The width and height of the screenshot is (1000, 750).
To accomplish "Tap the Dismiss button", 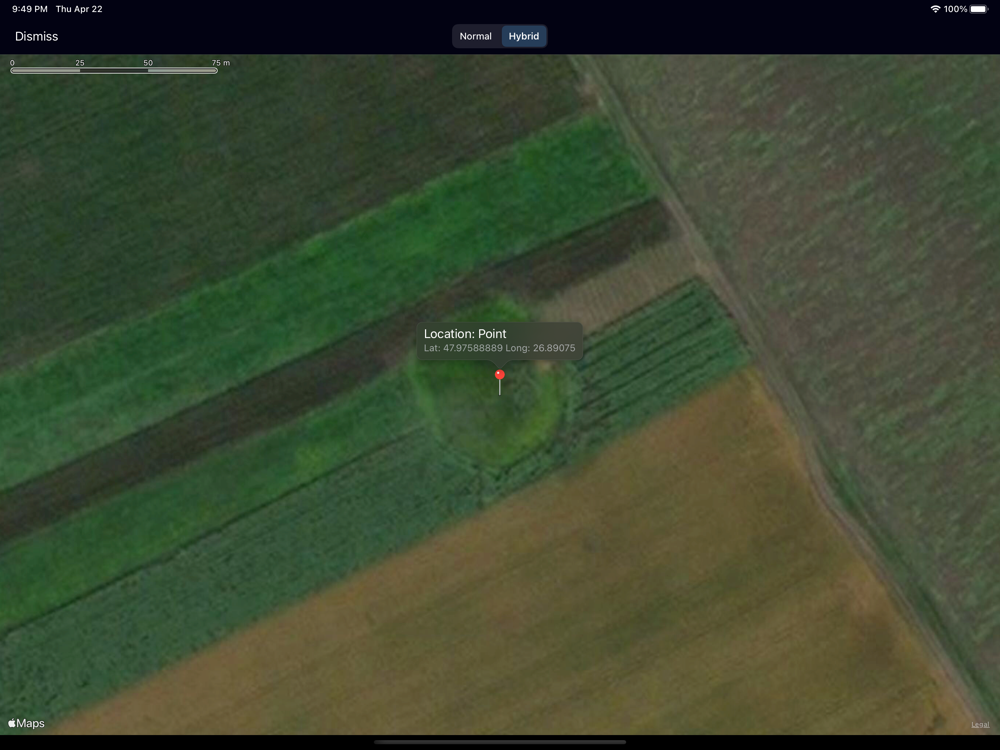I will [36, 36].
